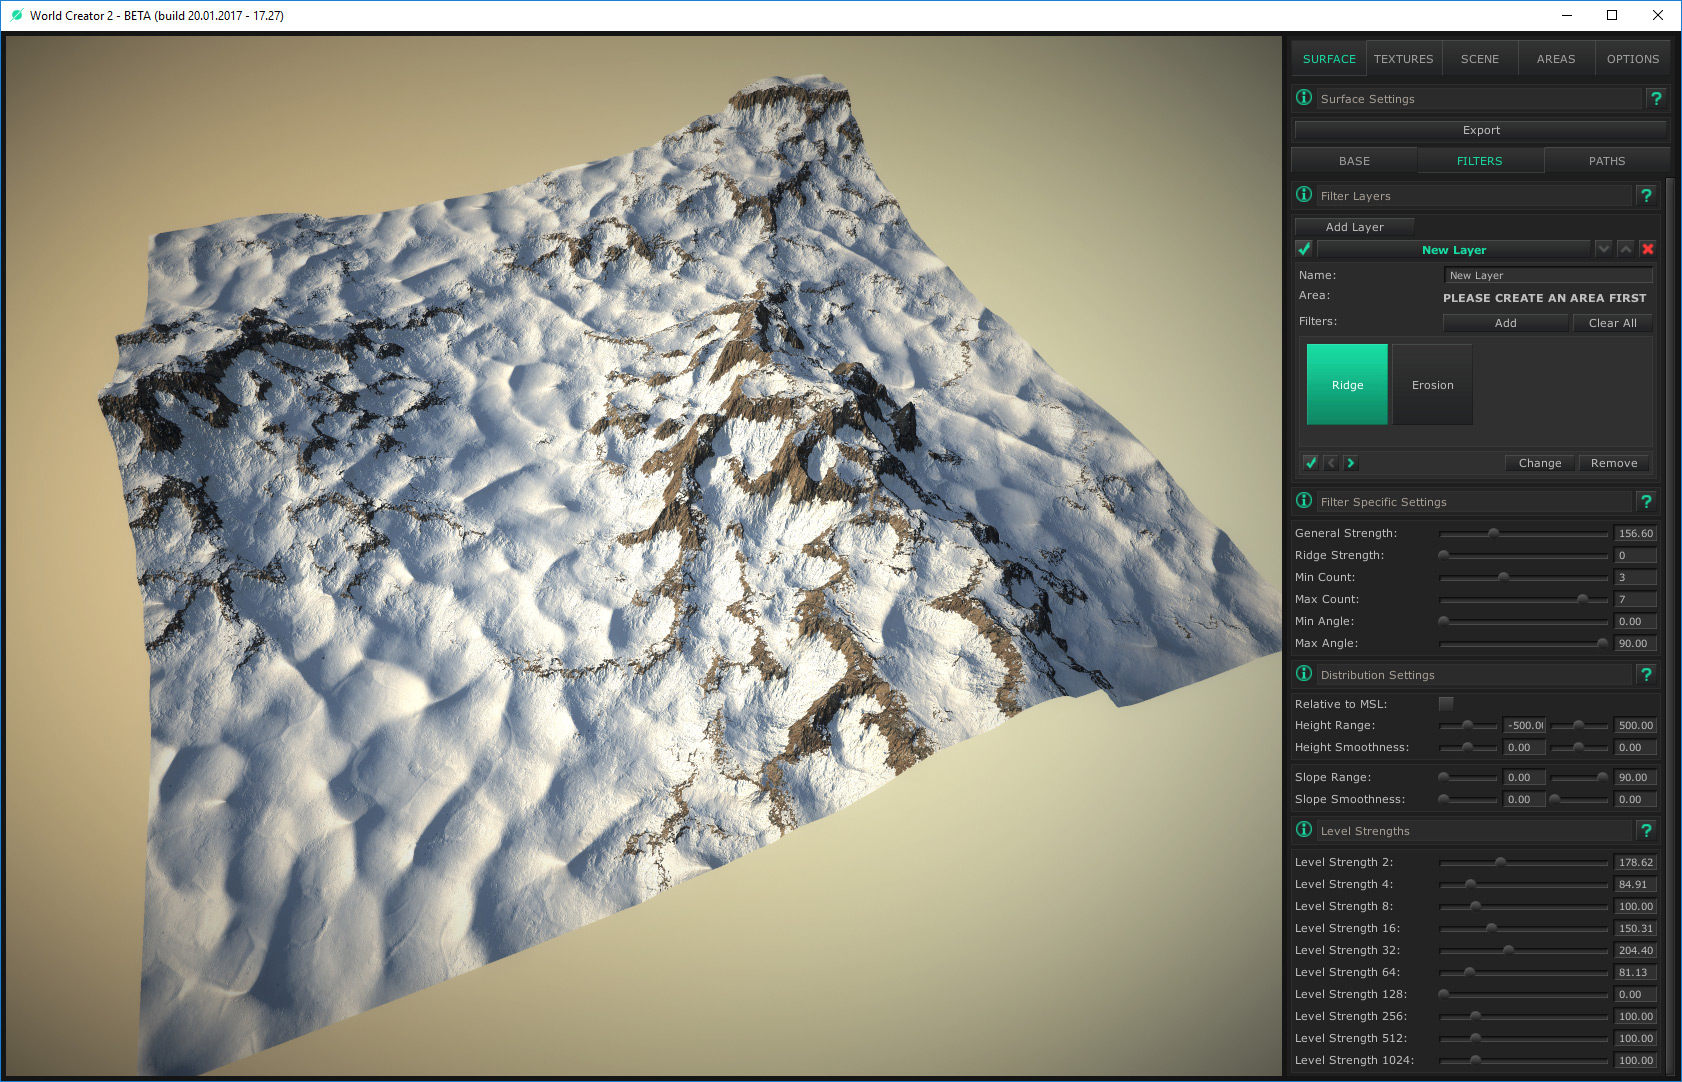Screen dimensions: 1682x1082
Task: Open the OPTIONS tab
Action: tap(1633, 59)
